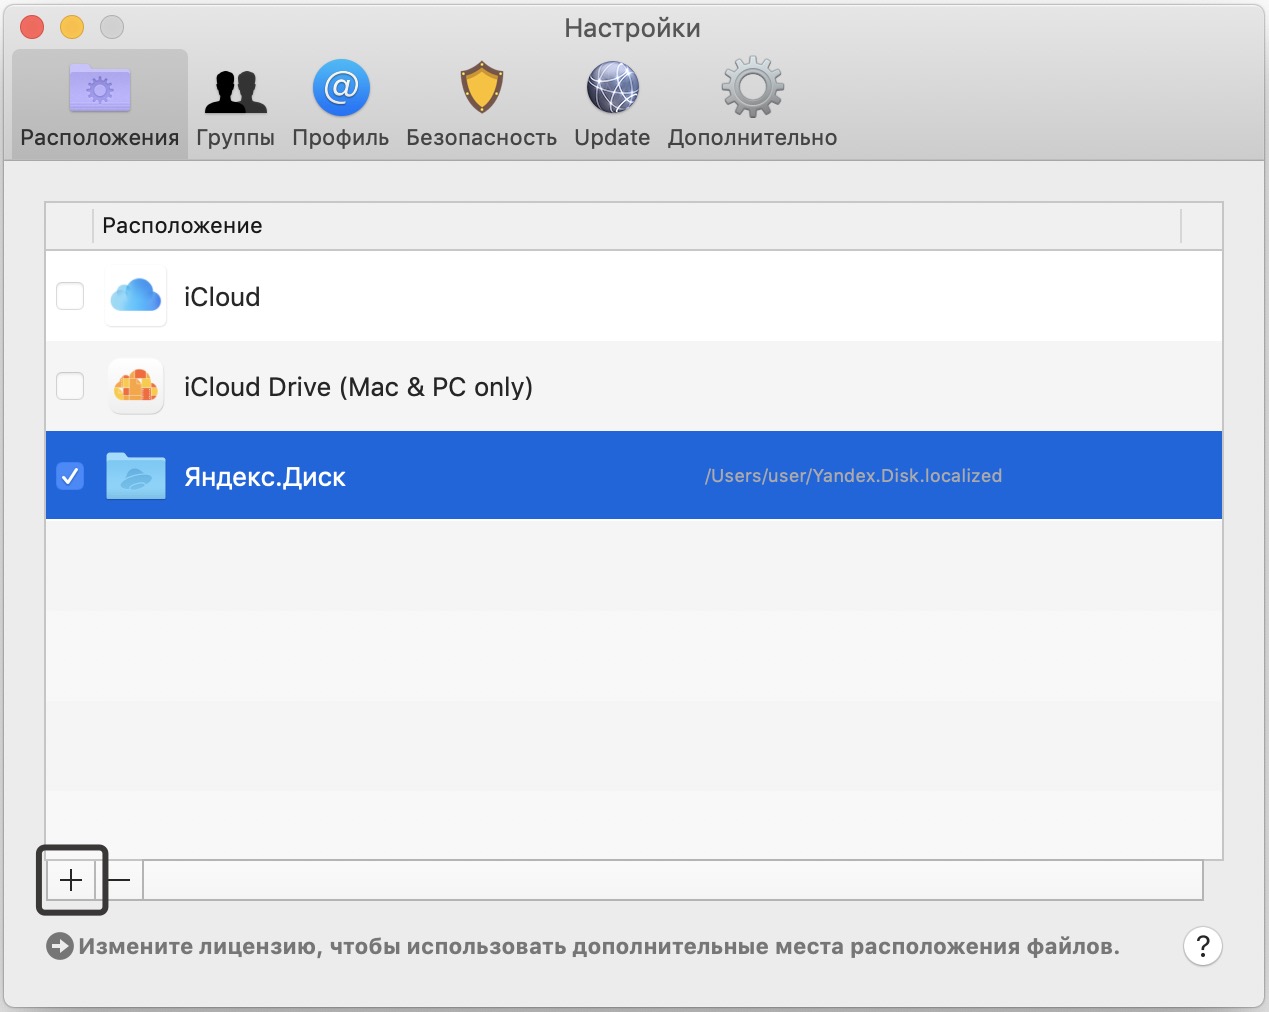Select the iCloud Drive (Mac & PC only) label
The height and width of the screenshot is (1012, 1269).
pos(358,387)
